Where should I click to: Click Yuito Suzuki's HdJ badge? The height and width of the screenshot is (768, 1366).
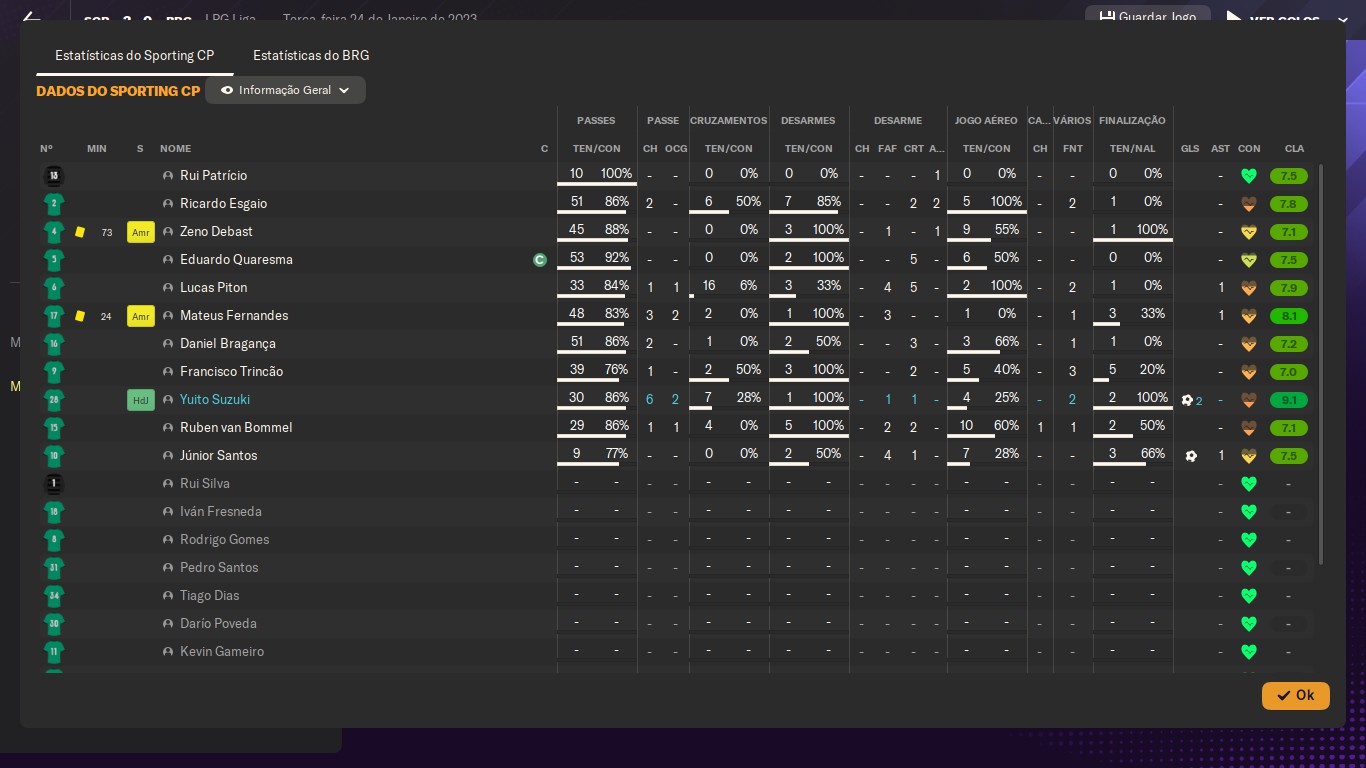point(141,400)
